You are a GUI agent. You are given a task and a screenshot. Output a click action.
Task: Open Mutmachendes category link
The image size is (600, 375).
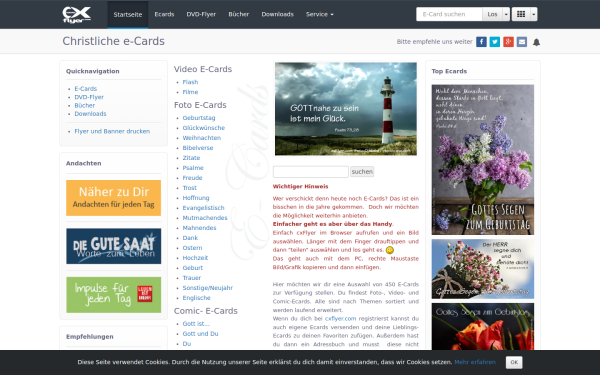205,218
